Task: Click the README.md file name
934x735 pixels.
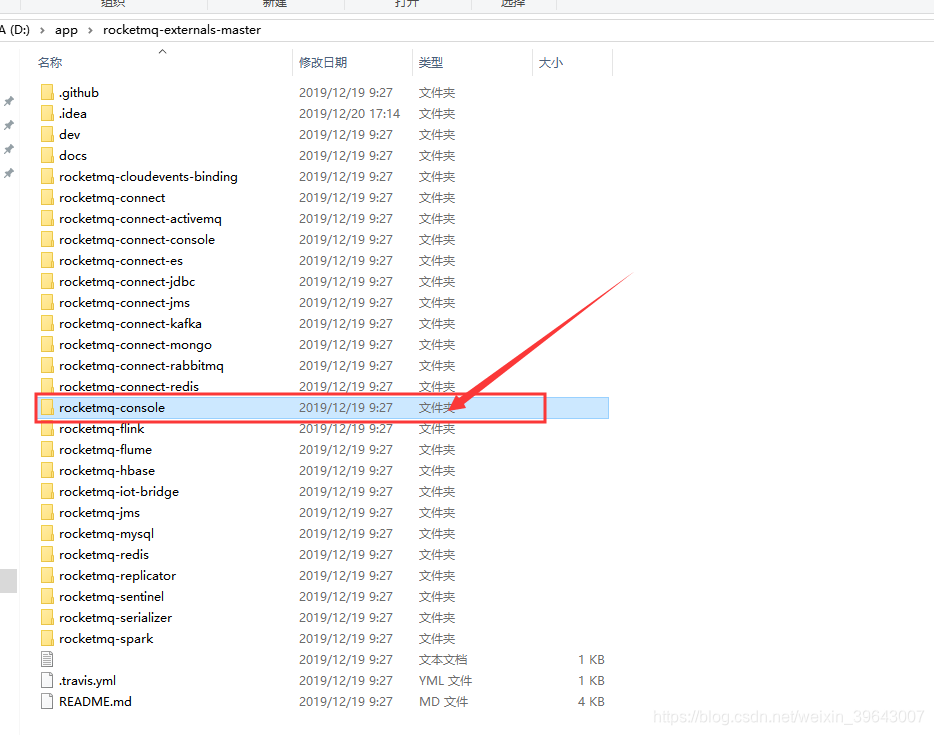Action: (95, 702)
